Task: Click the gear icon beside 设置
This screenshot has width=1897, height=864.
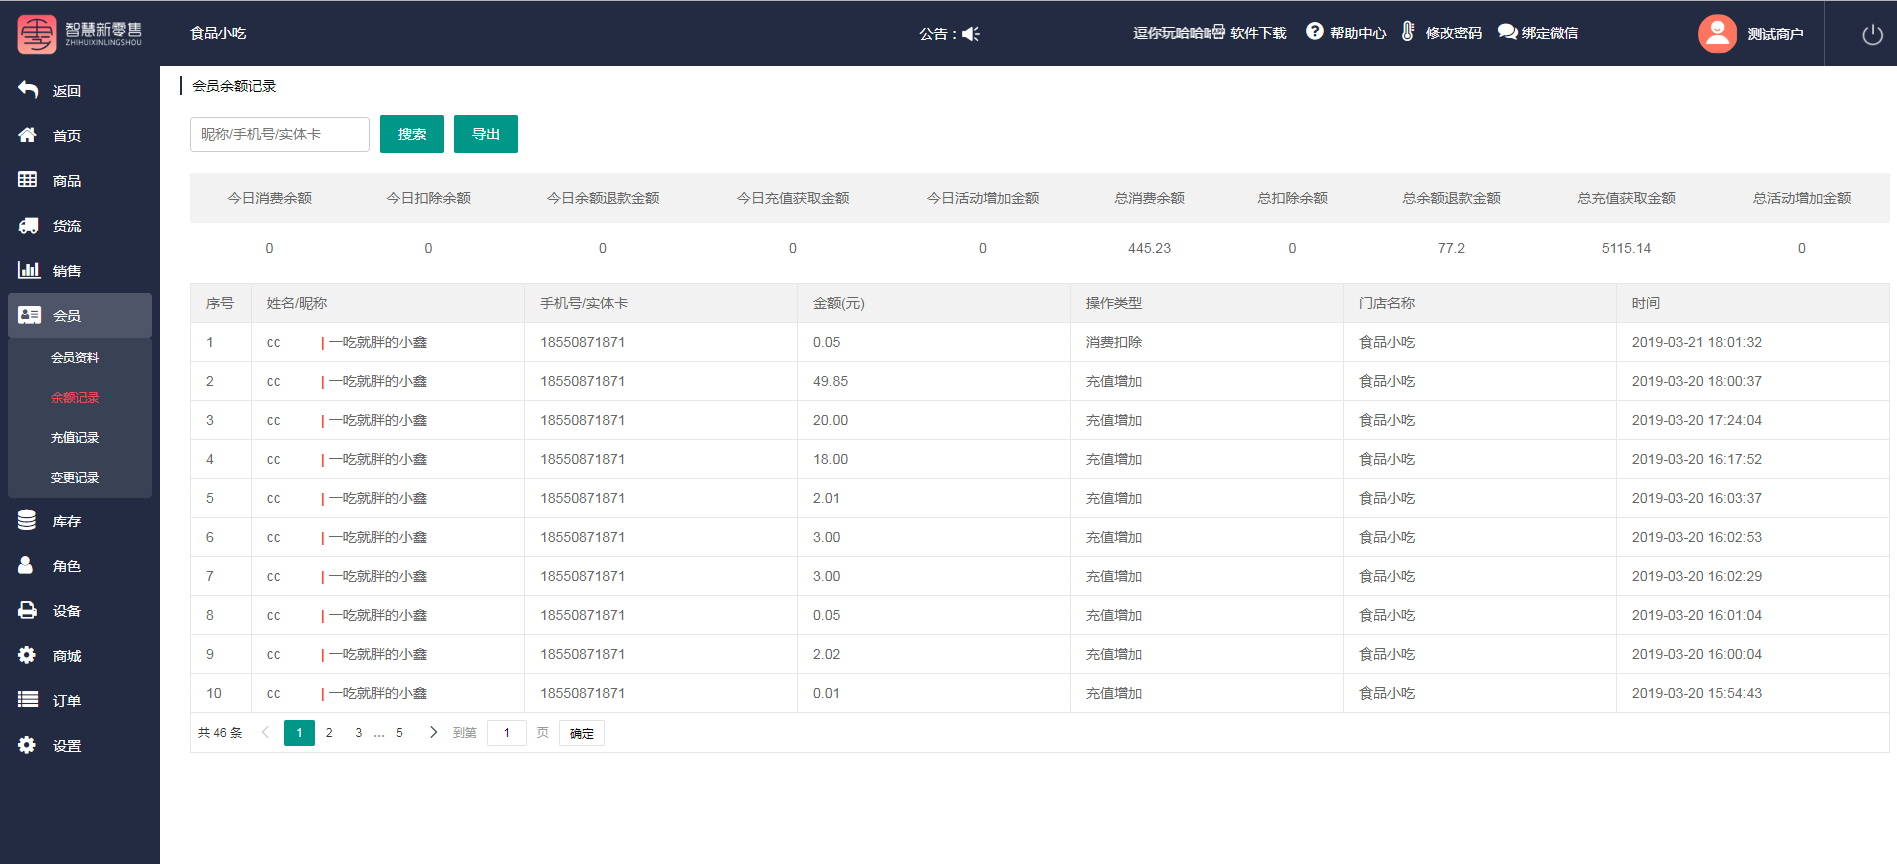Action: [x=27, y=745]
